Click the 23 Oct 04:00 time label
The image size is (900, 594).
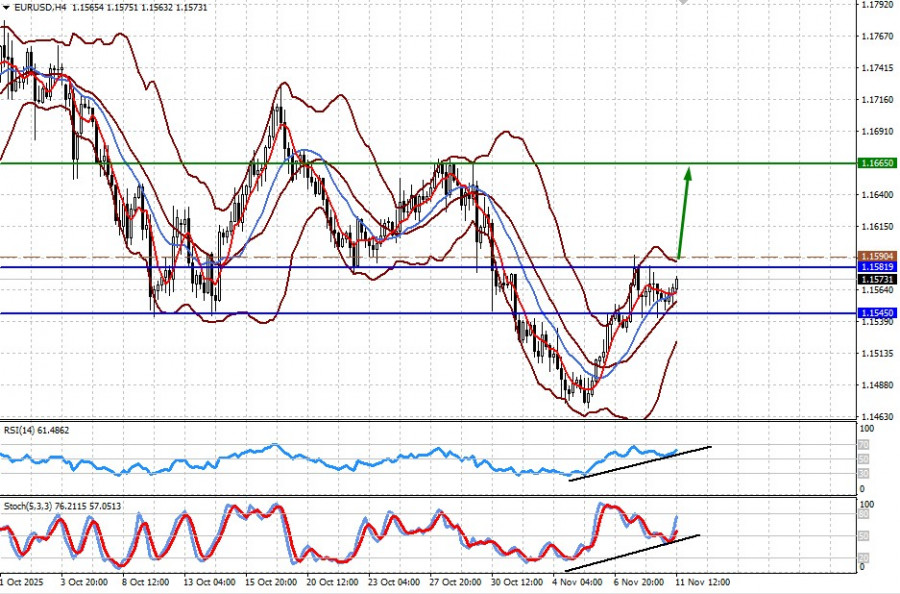[392, 582]
